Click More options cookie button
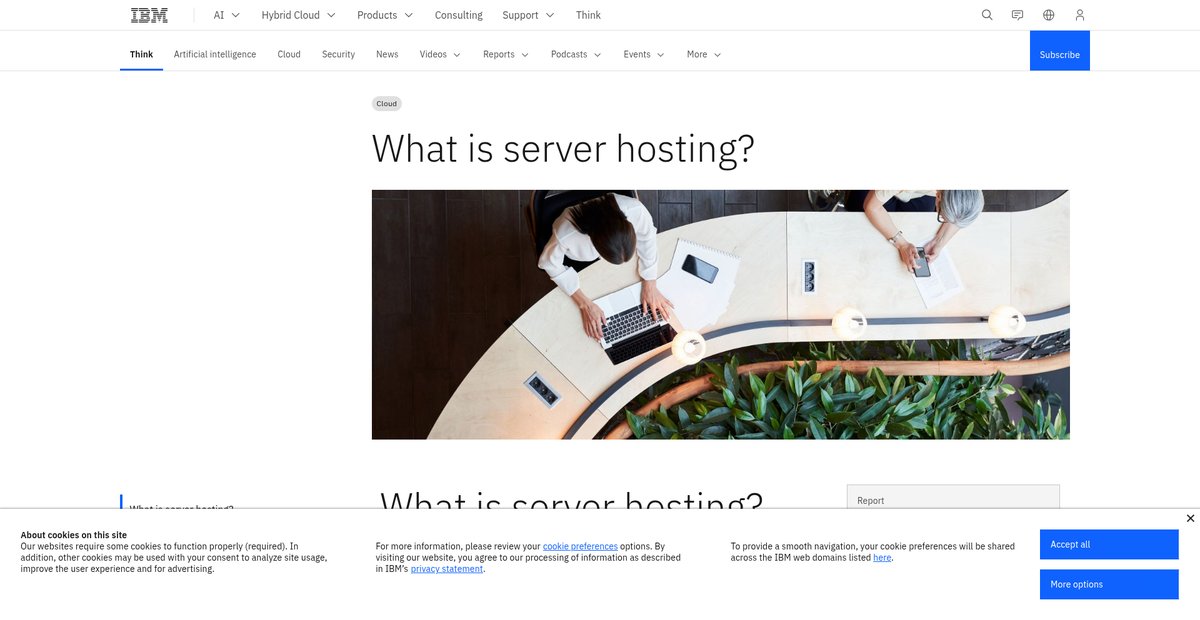 tap(1109, 584)
